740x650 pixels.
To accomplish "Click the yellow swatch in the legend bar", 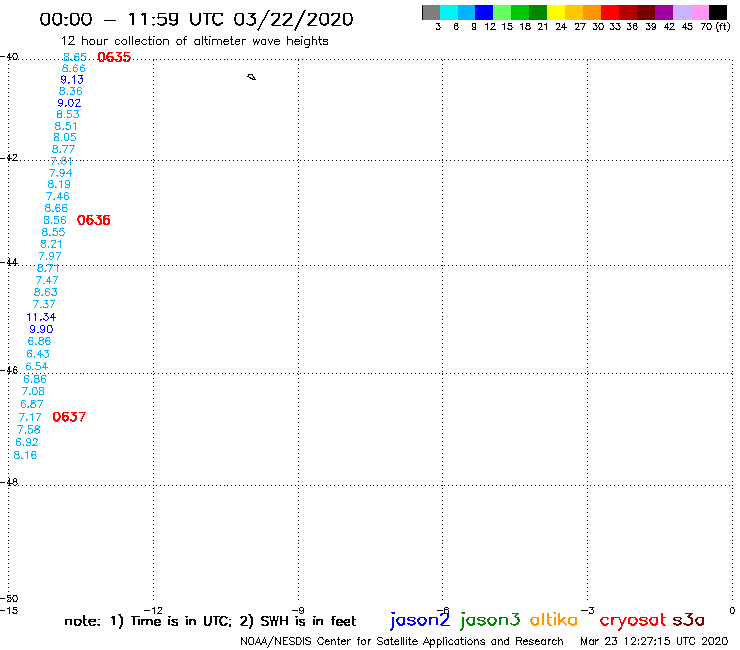I will (x=556, y=12).
